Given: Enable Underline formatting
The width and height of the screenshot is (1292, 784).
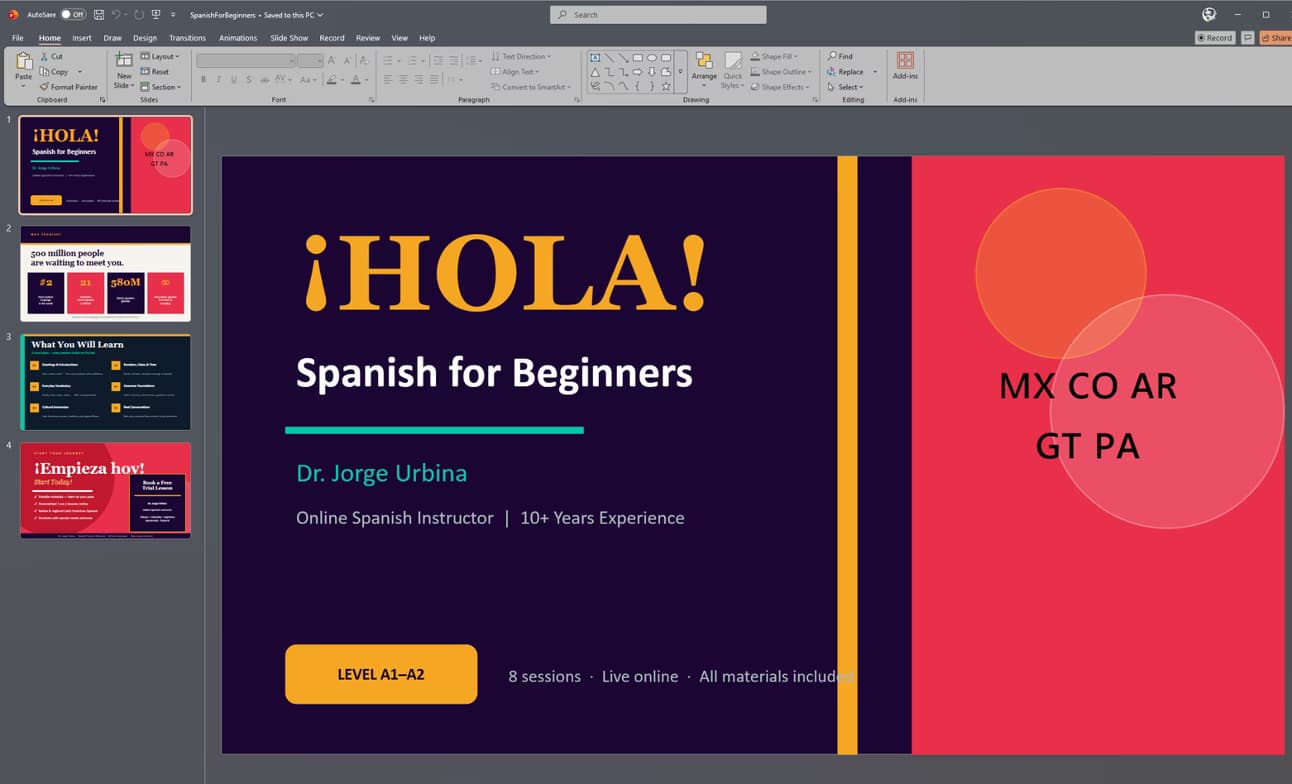Looking at the screenshot, I should click(234, 80).
